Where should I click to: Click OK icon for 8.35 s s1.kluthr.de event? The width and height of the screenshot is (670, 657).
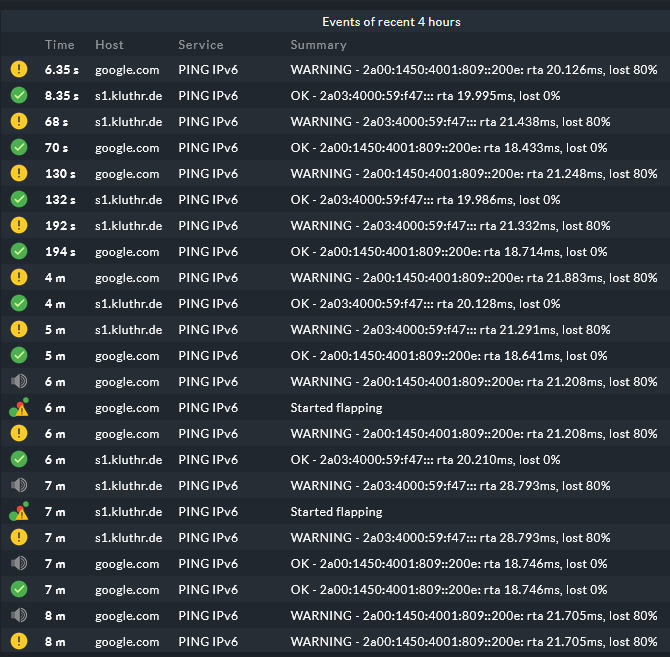(19, 95)
